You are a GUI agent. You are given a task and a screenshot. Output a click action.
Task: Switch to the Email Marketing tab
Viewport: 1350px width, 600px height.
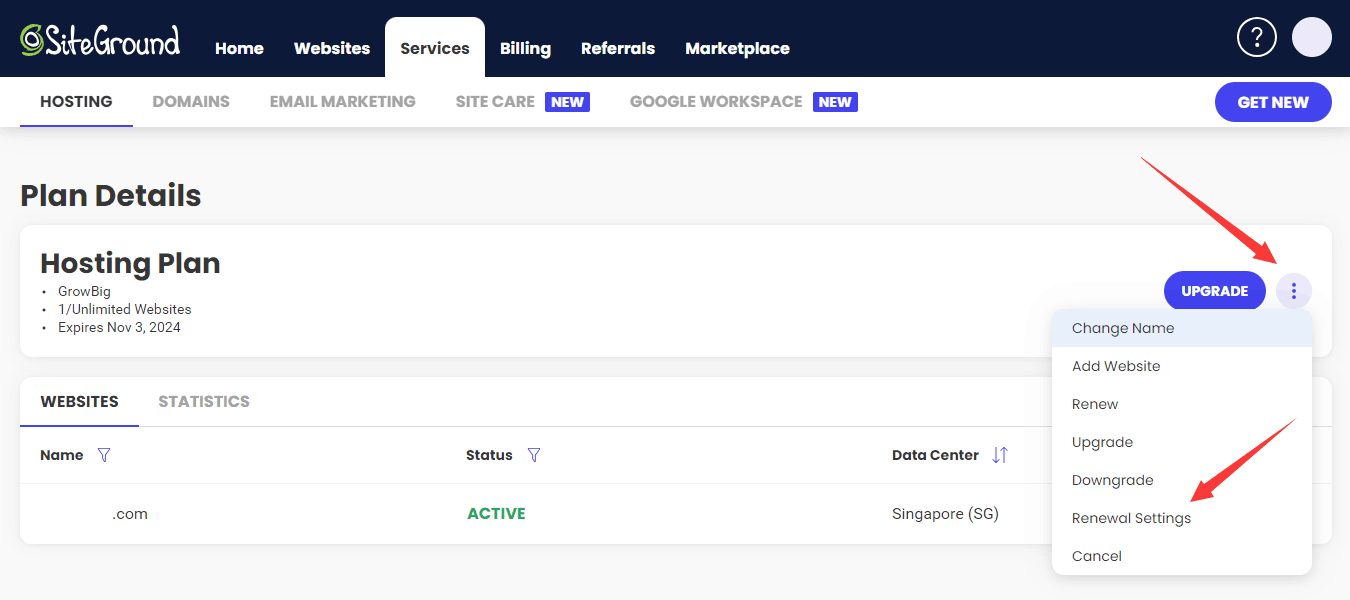tap(342, 102)
